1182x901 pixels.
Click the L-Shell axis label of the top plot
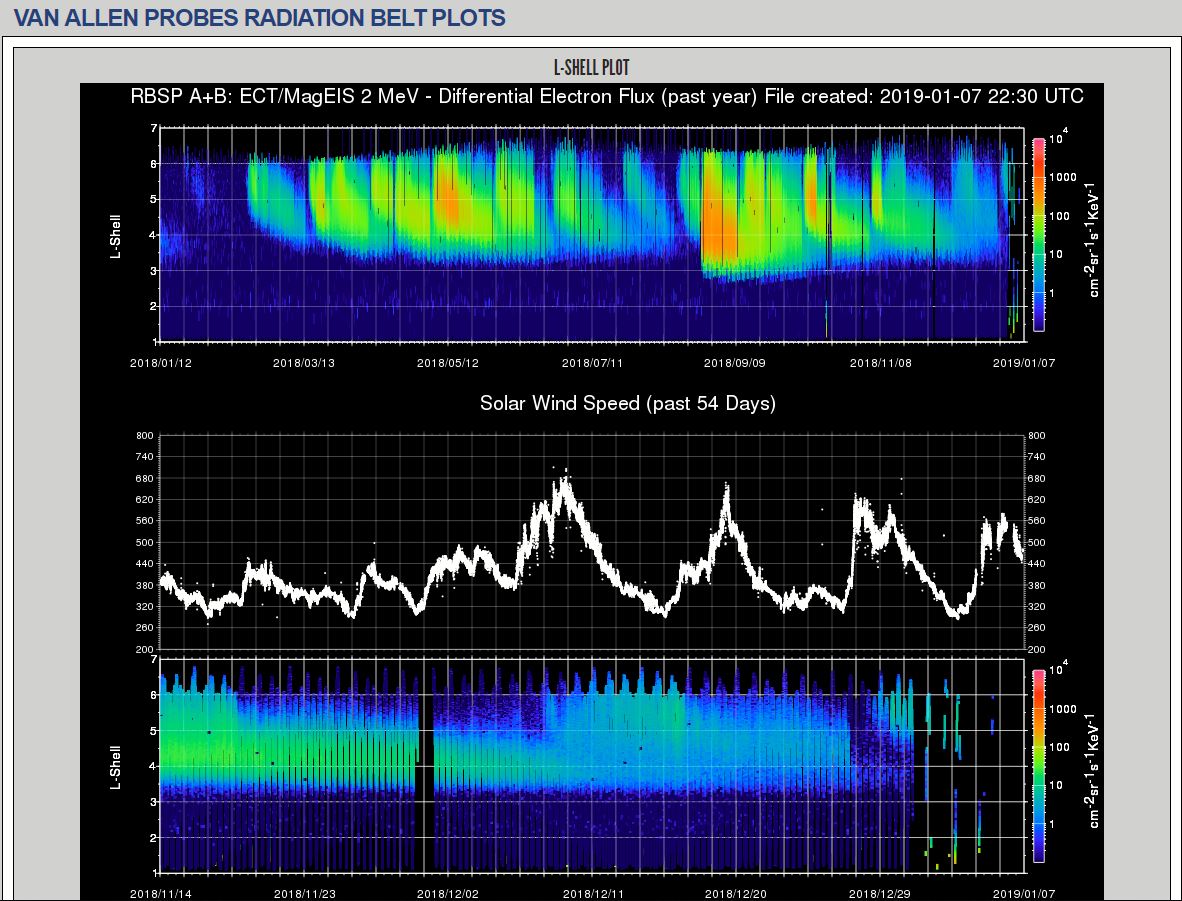pyautogui.click(x=115, y=235)
